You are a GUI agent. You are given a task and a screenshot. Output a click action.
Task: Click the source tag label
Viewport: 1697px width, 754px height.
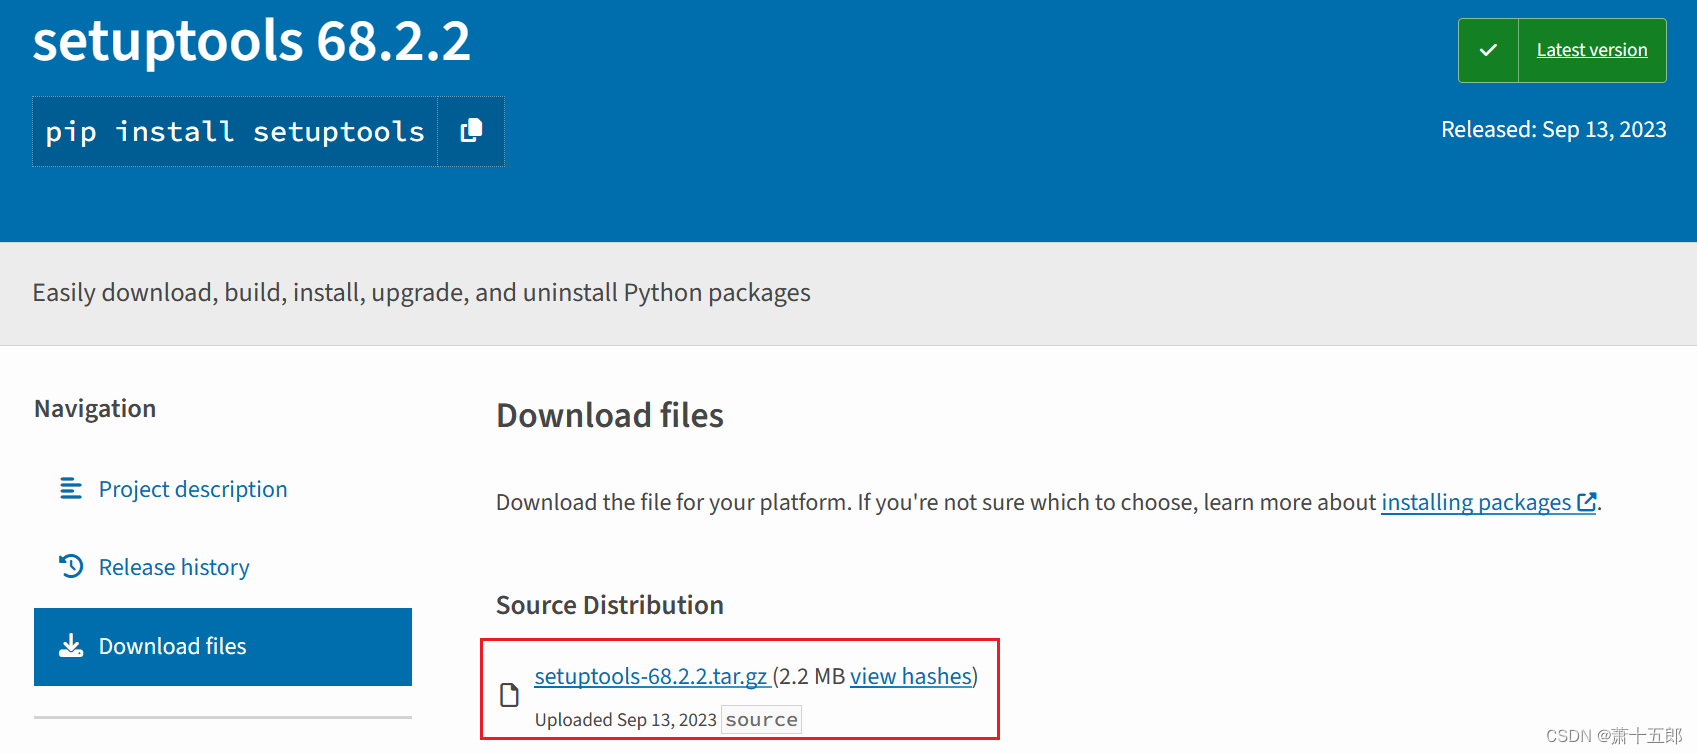point(761,720)
